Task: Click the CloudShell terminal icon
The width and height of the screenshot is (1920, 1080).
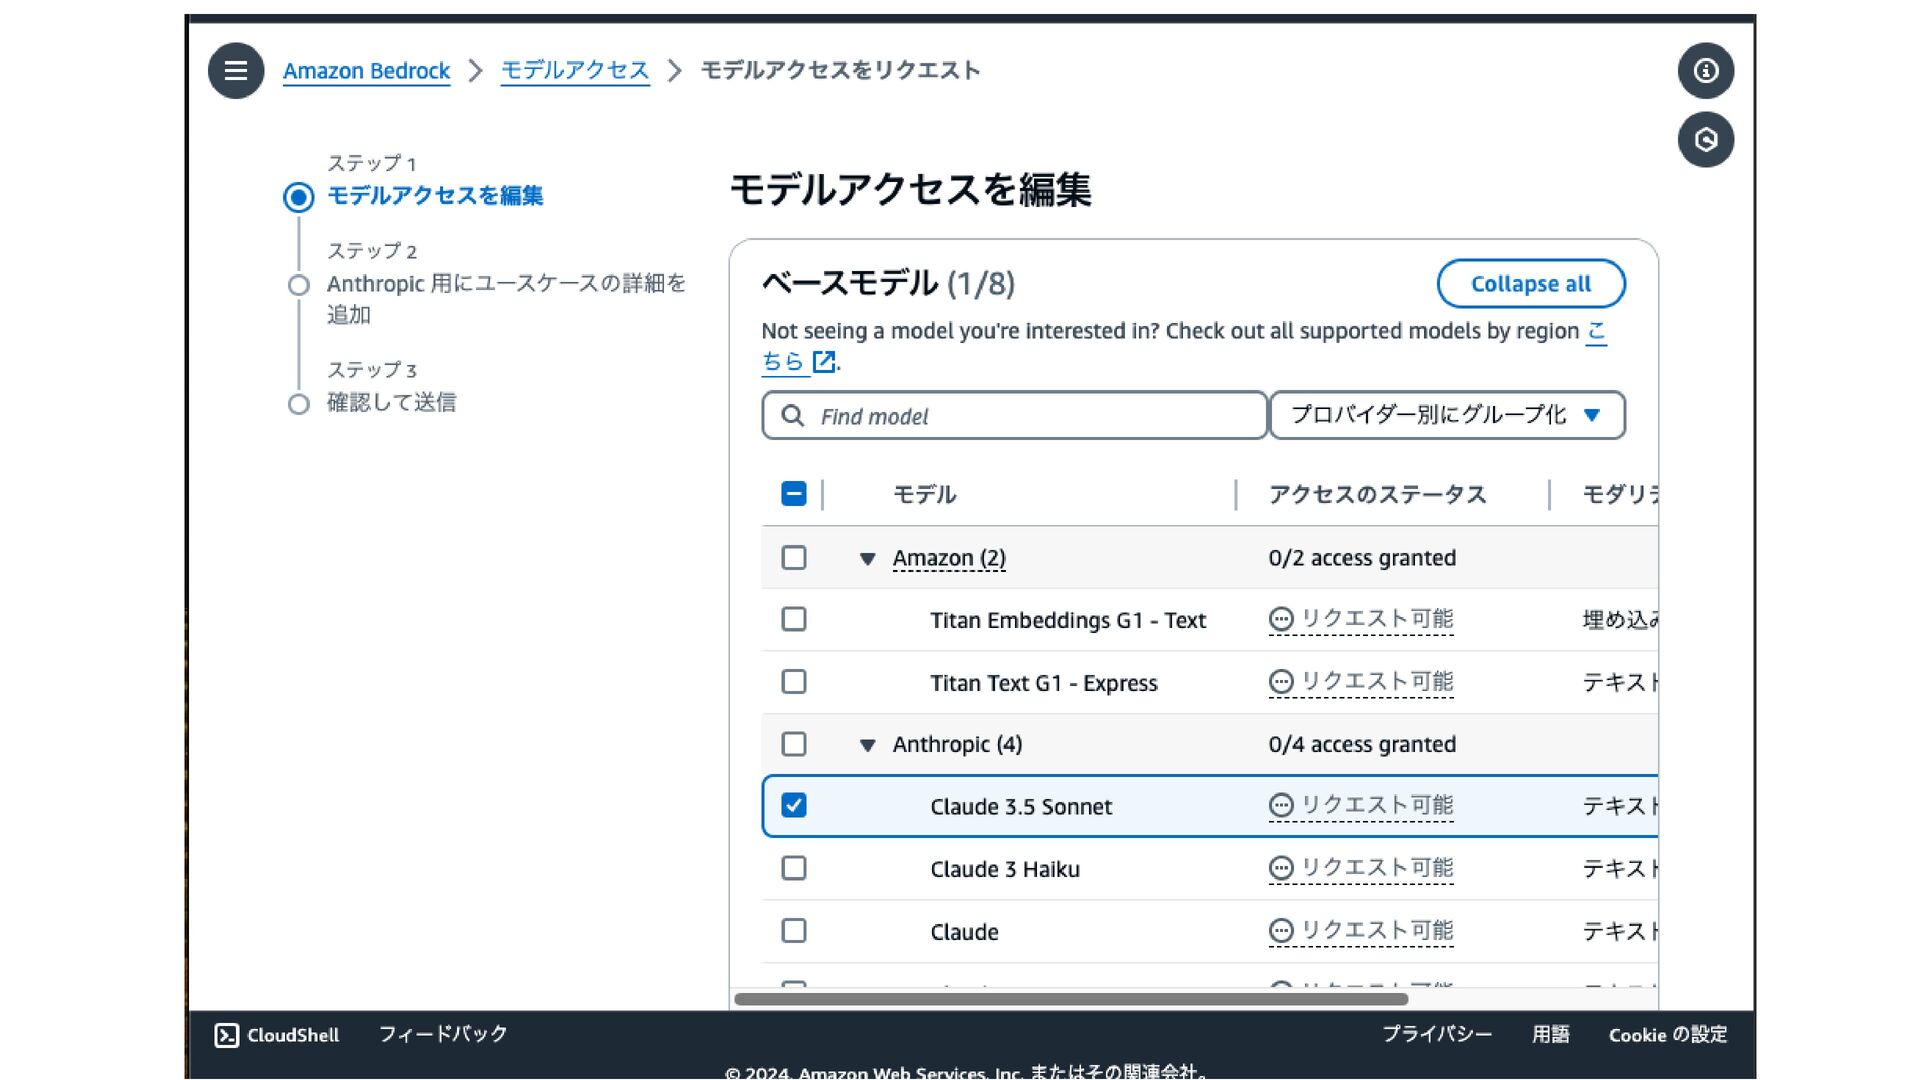Action: pyautogui.click(x=227, y=1035)
